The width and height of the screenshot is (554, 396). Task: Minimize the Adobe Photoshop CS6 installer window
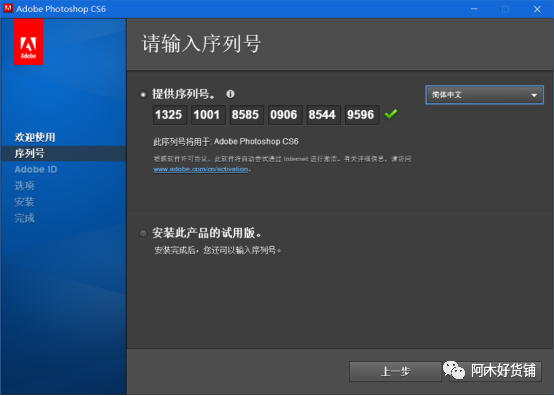(x=474, y=9)
